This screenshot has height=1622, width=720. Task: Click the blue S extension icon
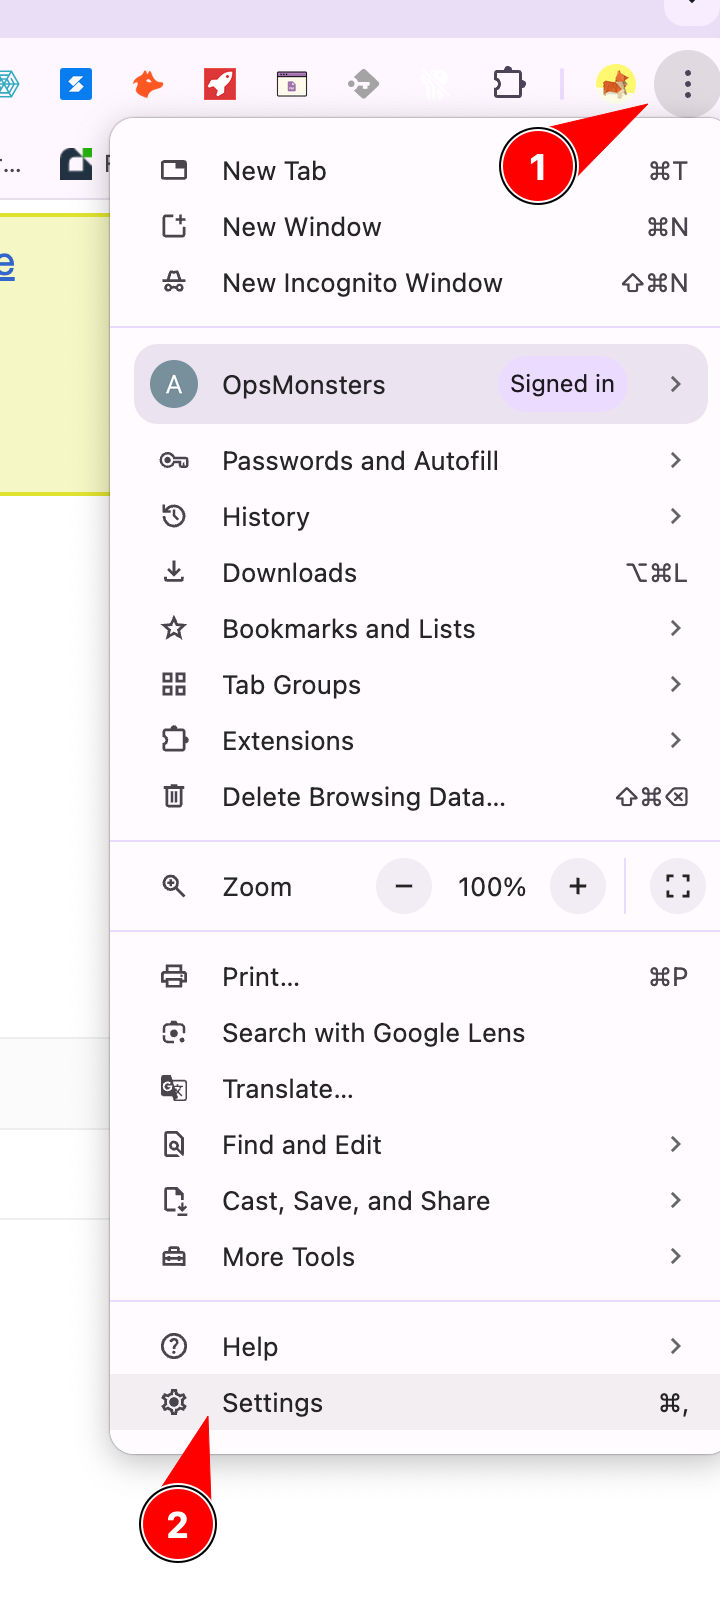click(76, 85)
